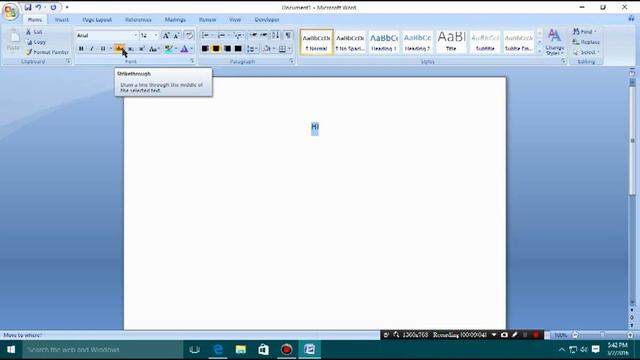Customize the Quick Access Toolbar dropdown

pyautogui.click(x=67, y=7)
